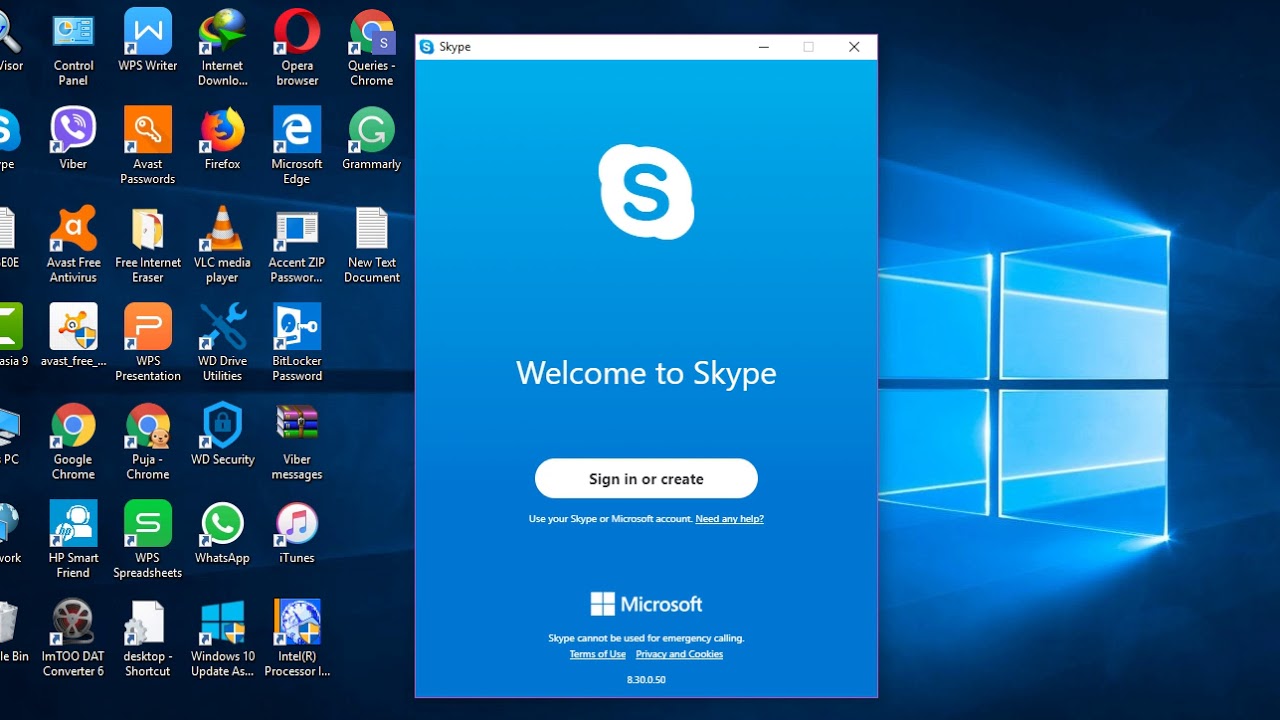Select the VLC media player desktop icon
The image size is (1280, 720).
click(x=222, y=245)
